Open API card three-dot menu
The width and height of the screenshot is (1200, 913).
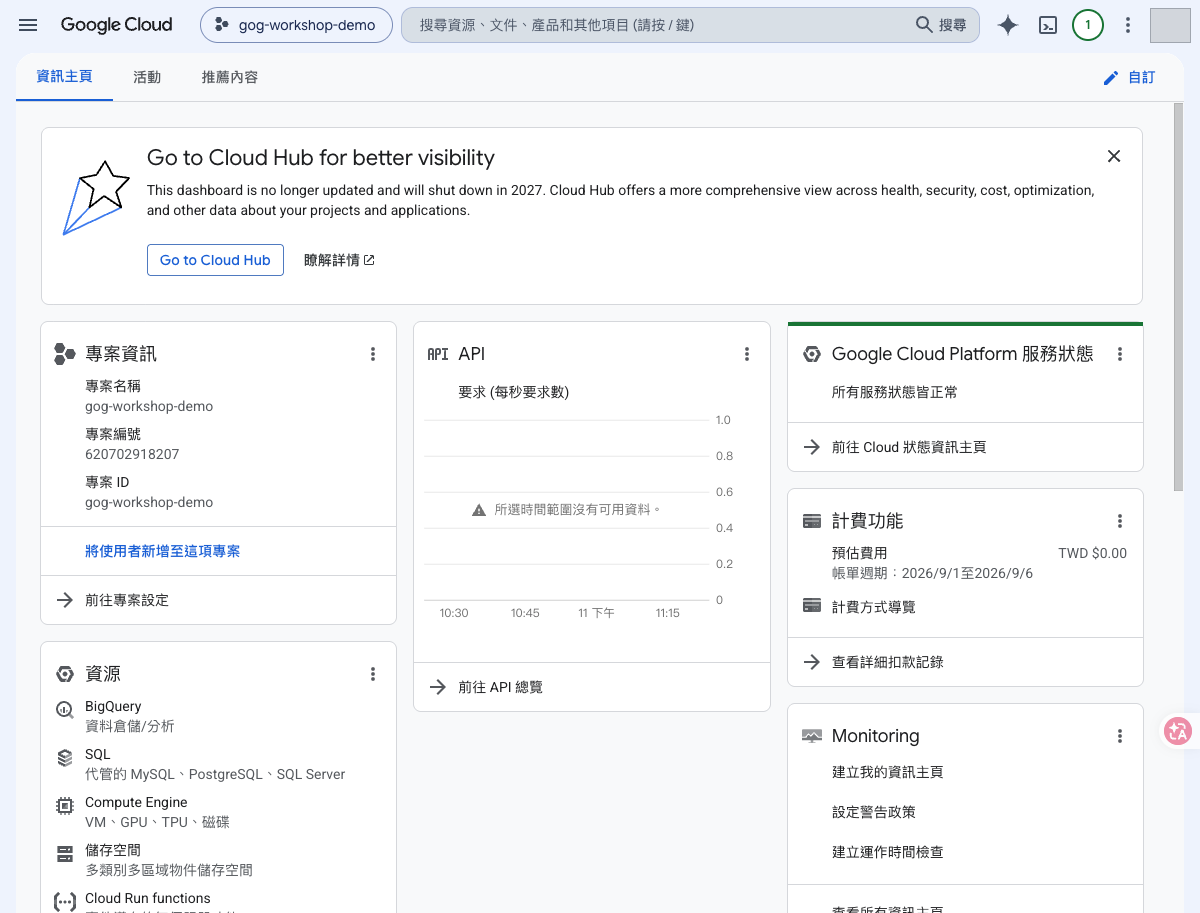click(746, 354)
